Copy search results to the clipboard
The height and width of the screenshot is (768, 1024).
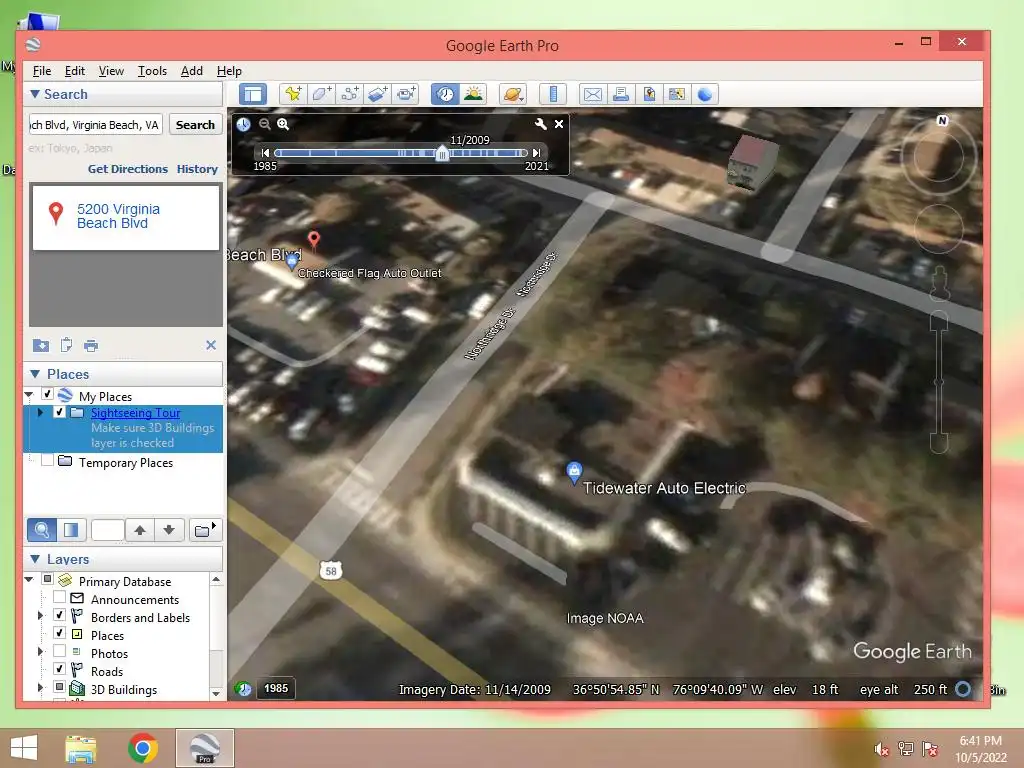click(x=66, y=345)
